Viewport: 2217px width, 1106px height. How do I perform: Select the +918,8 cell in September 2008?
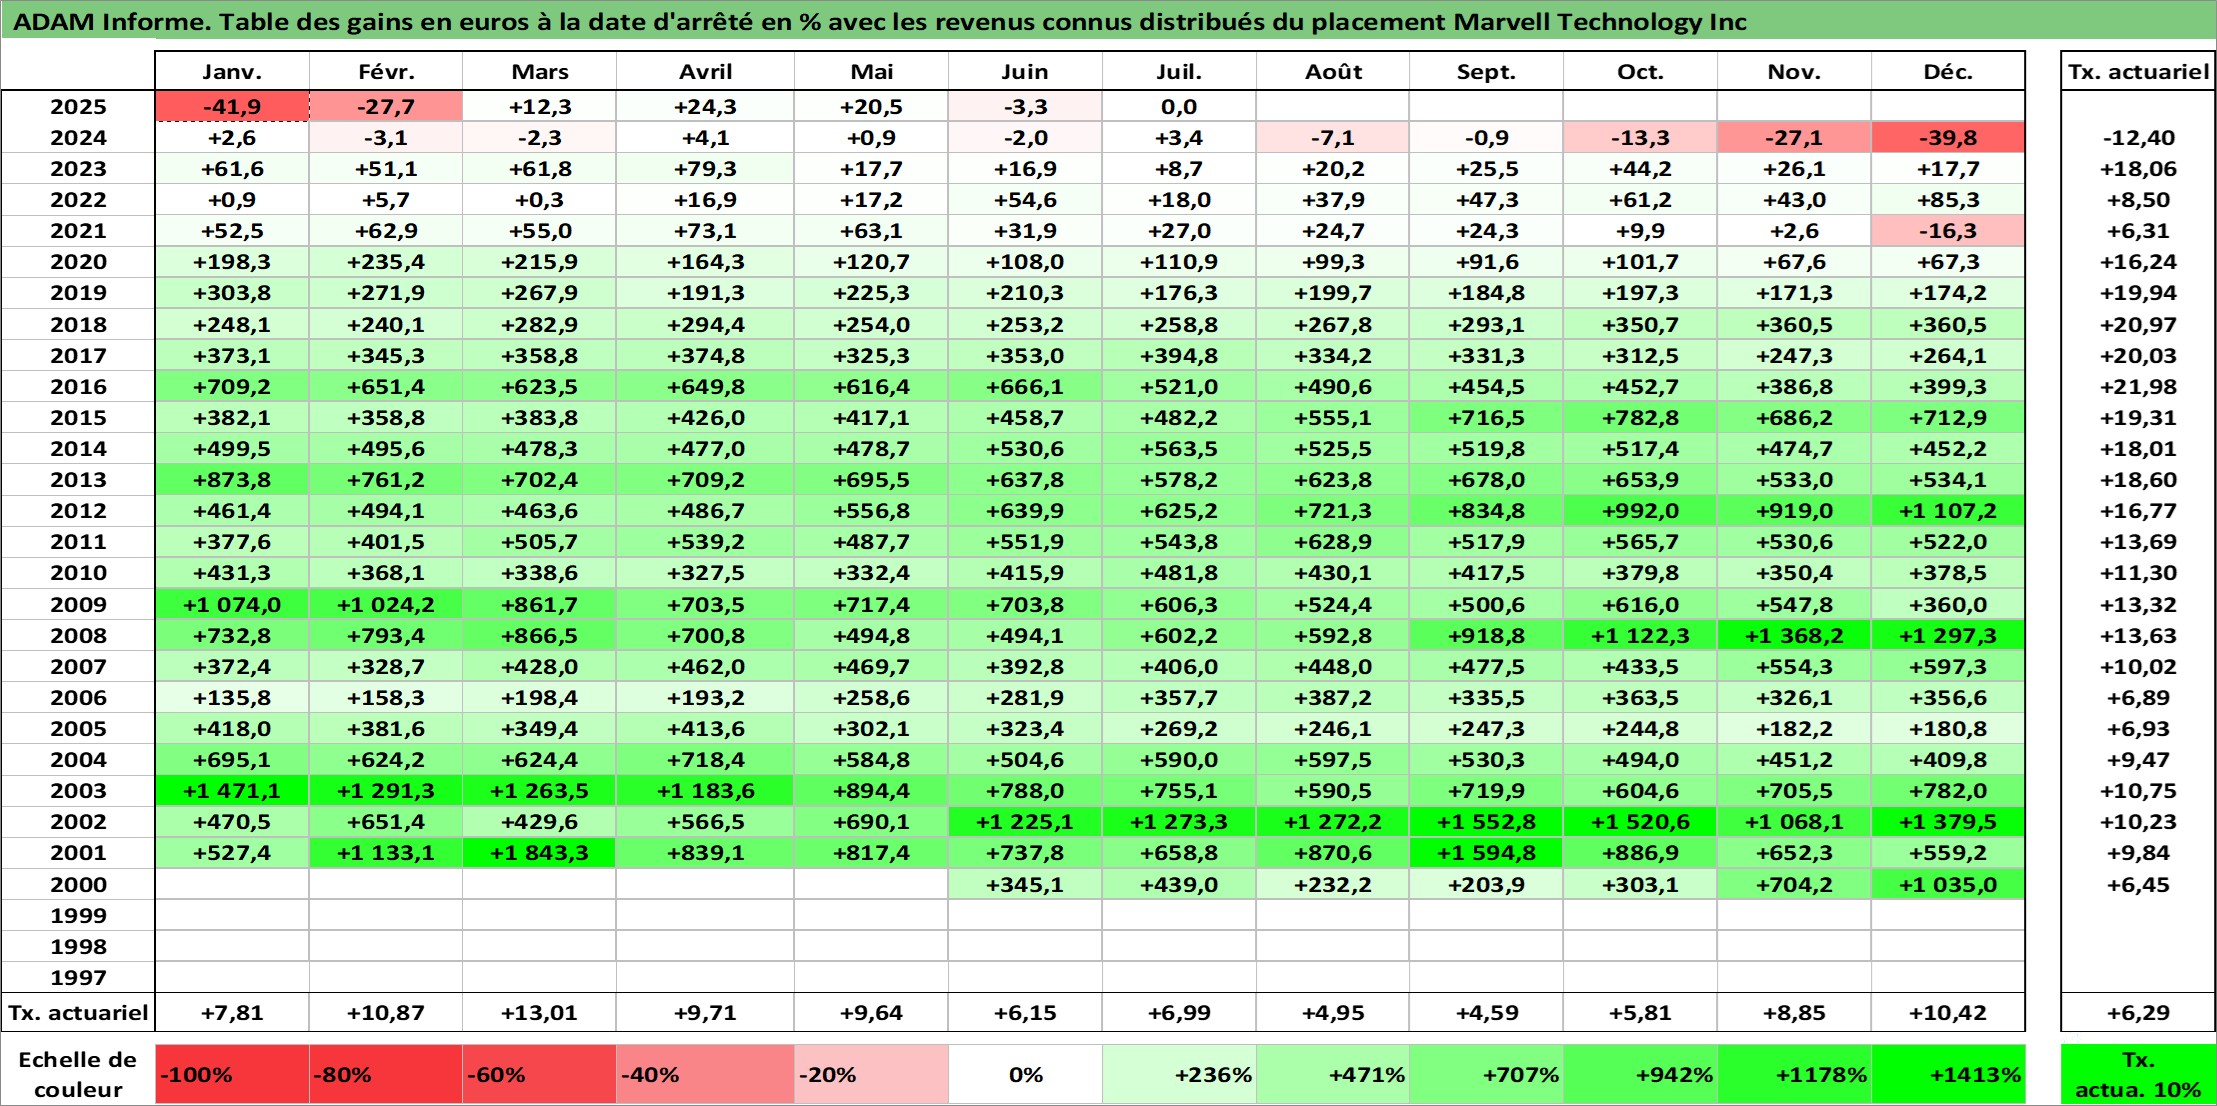pyautogui.click(x=1486, y=636)
